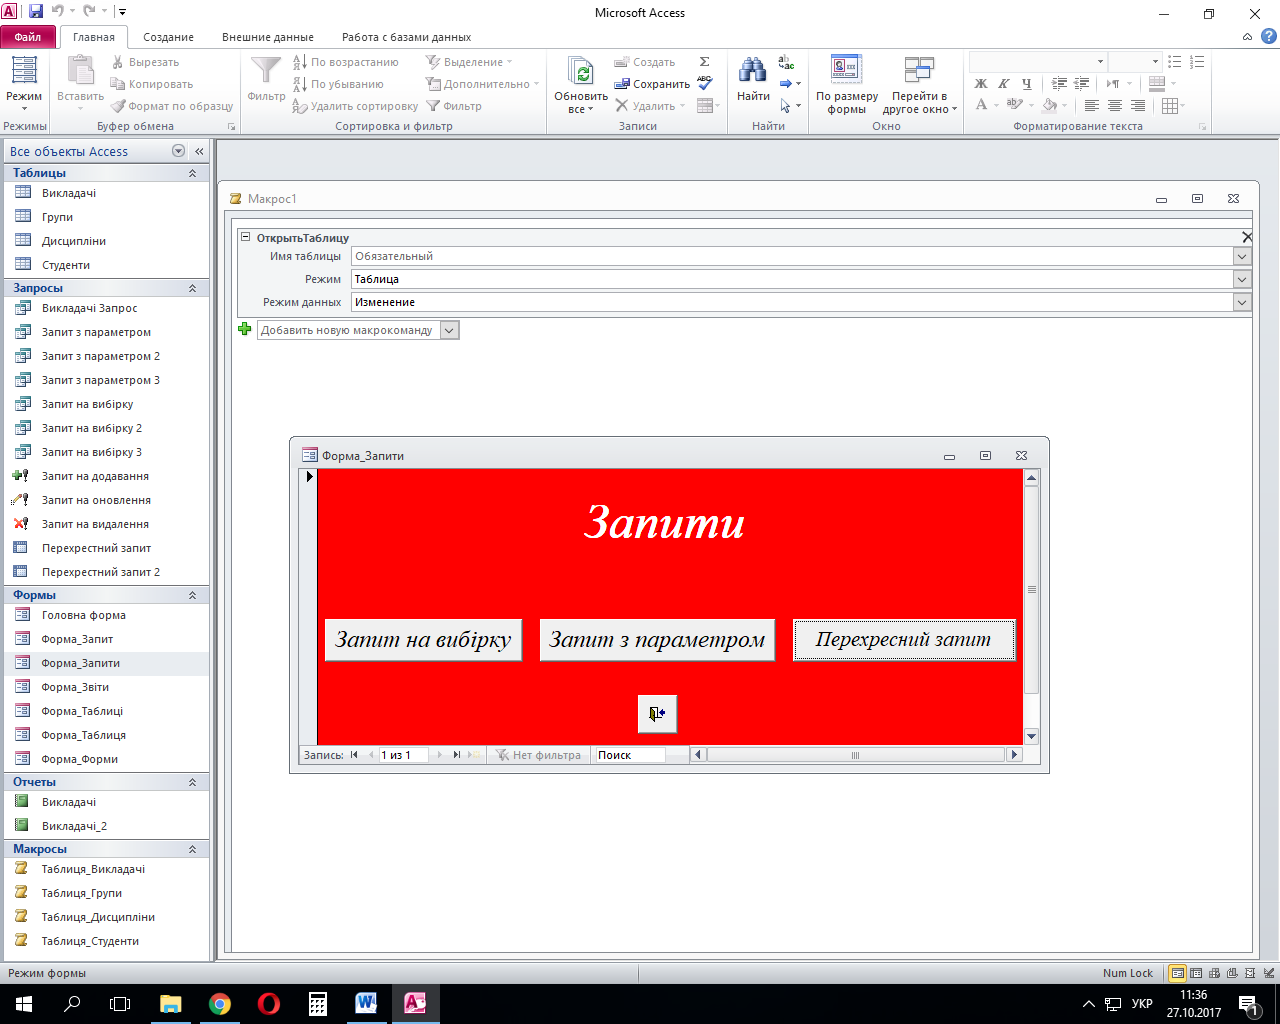Viewport: 1280px width, 1024px height.
Task: Collapse the ОткрытьТаблицу macro action
Action: click(245, 237)
